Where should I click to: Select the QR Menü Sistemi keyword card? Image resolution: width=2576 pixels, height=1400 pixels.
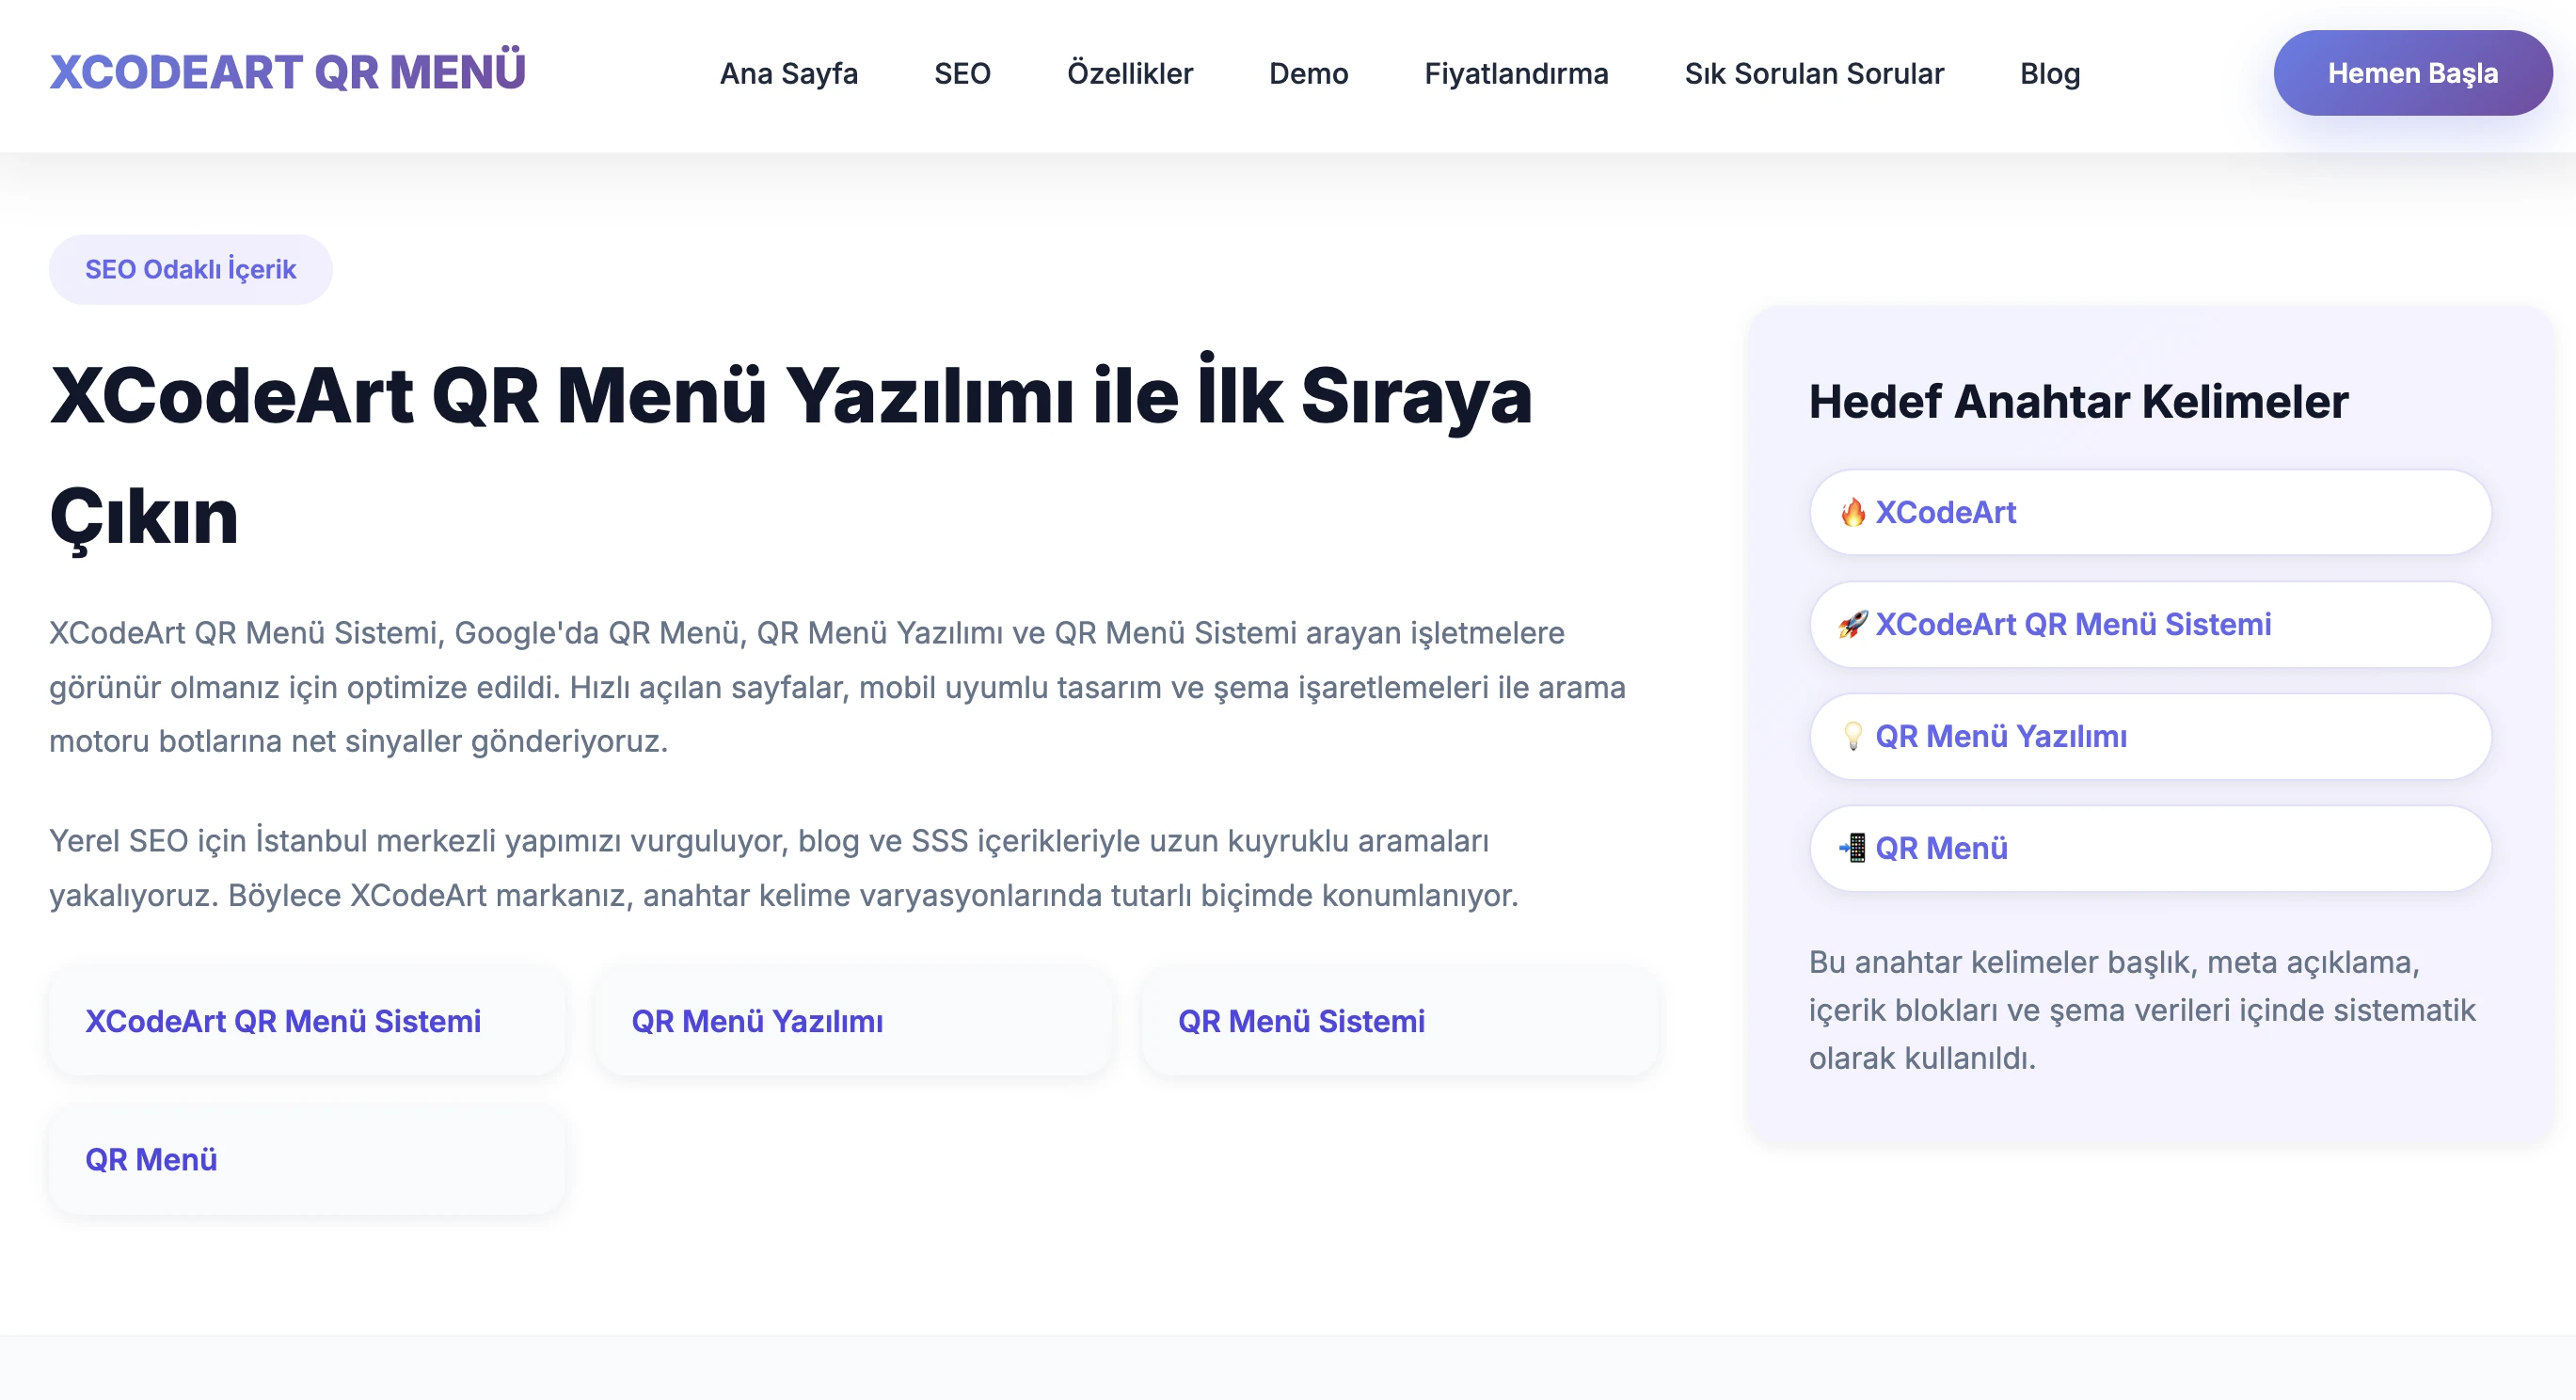click(x=1398, y=1021)
